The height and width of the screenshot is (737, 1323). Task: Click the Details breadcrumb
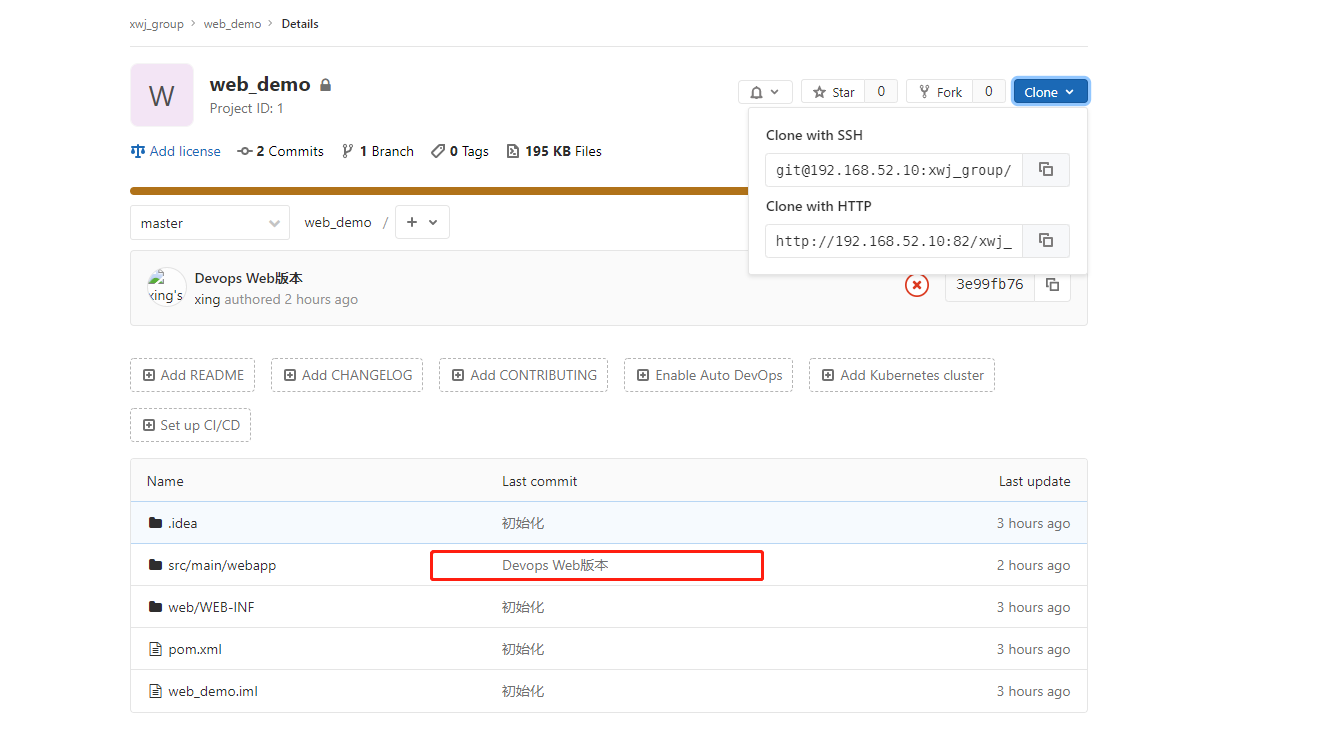(300, 24)
